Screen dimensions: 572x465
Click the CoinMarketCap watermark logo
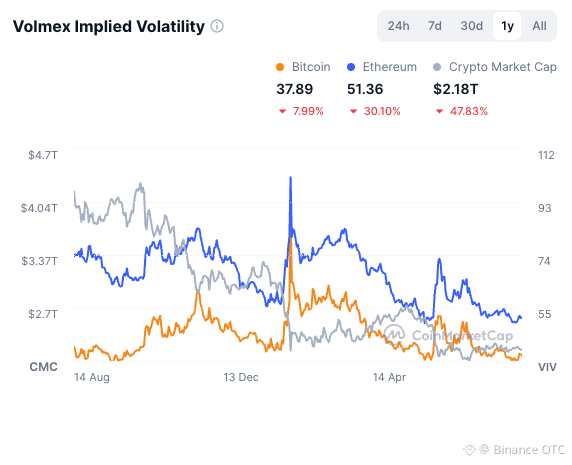(394, 334)
